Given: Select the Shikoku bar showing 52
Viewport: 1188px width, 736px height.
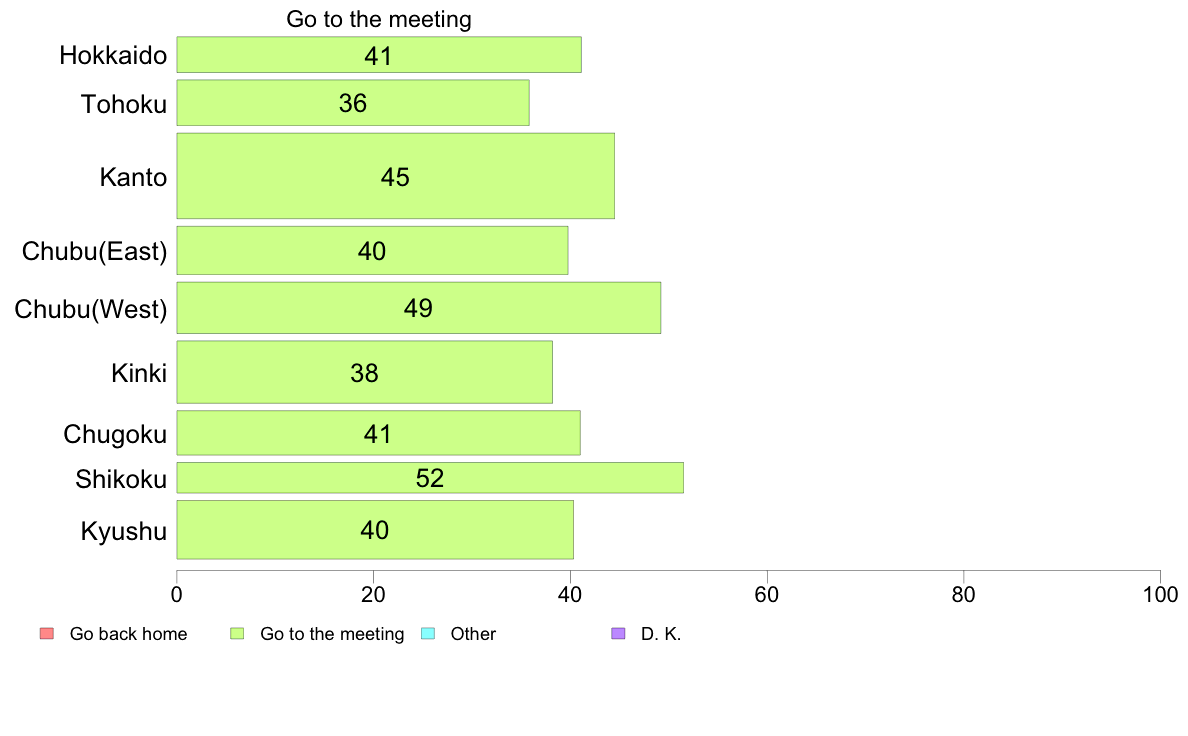Looking at the screenshot, I should (430, 478).
